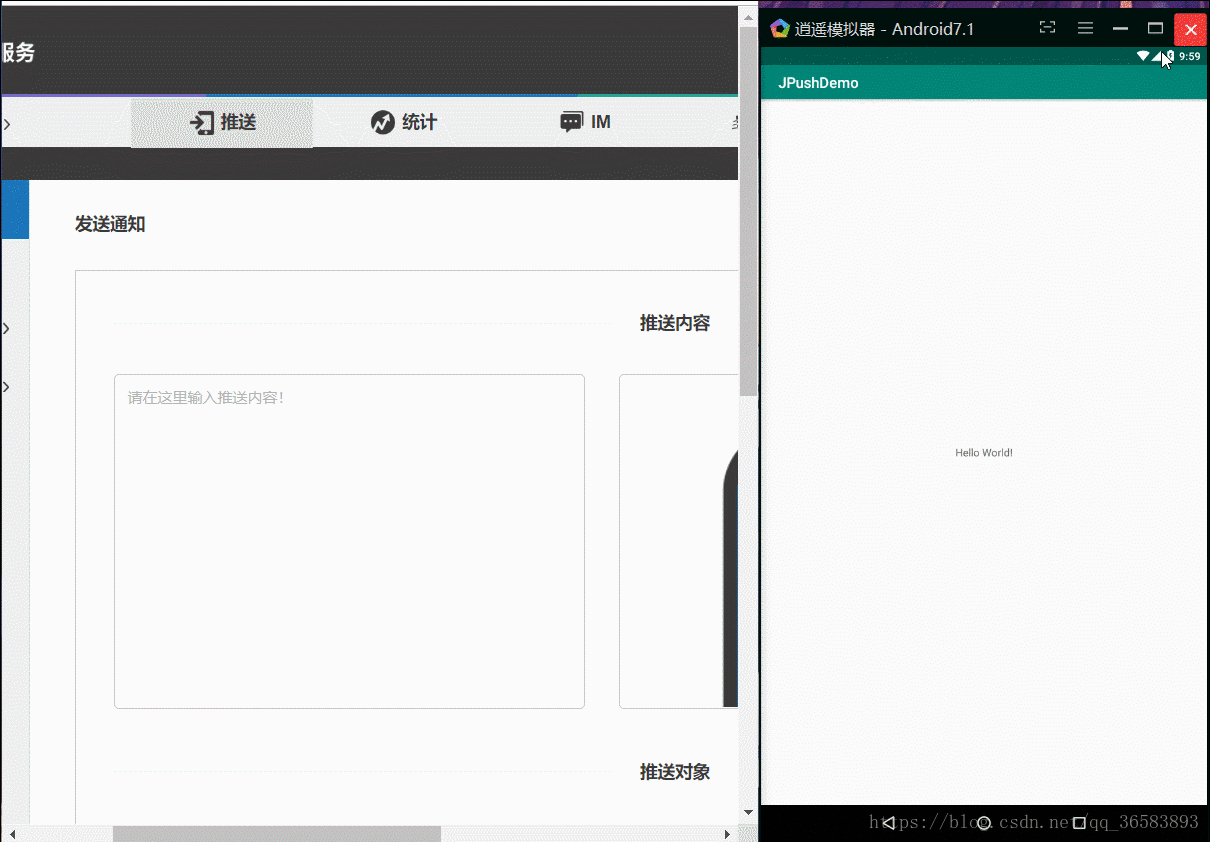This screenshot has width=1210, height=842.
Task: Click the browser vertical scrollbar up arrow
Action: click(x=748, y=16)
